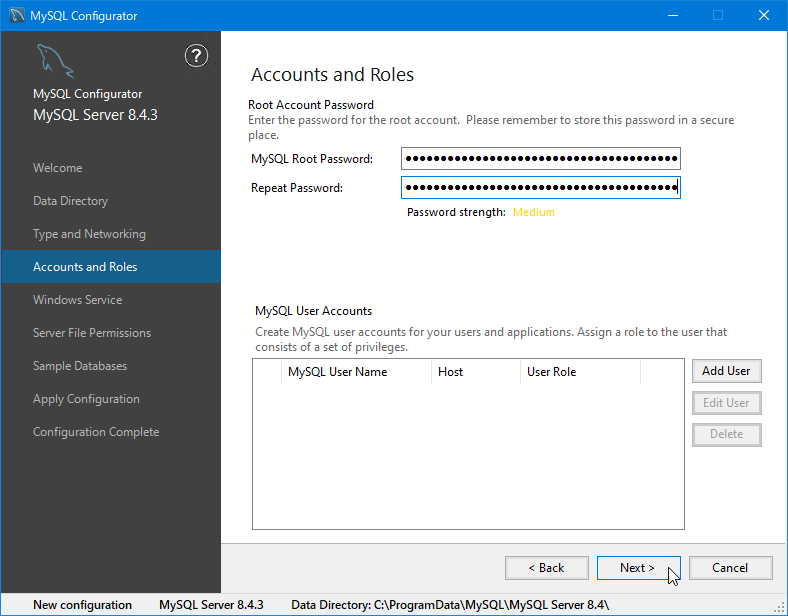
Task: Focus the Repeat Password field
Action: coord(541,188)
